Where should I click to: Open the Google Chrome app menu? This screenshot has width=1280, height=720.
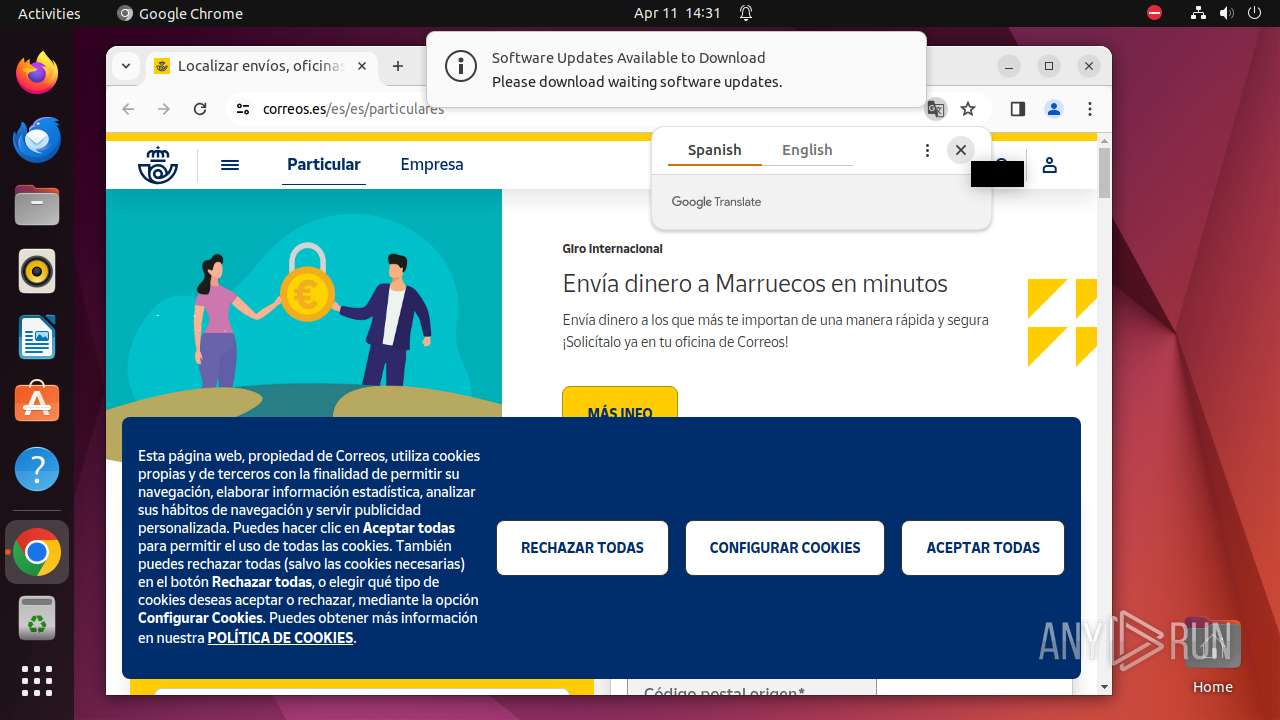click(x=180, y=13)
